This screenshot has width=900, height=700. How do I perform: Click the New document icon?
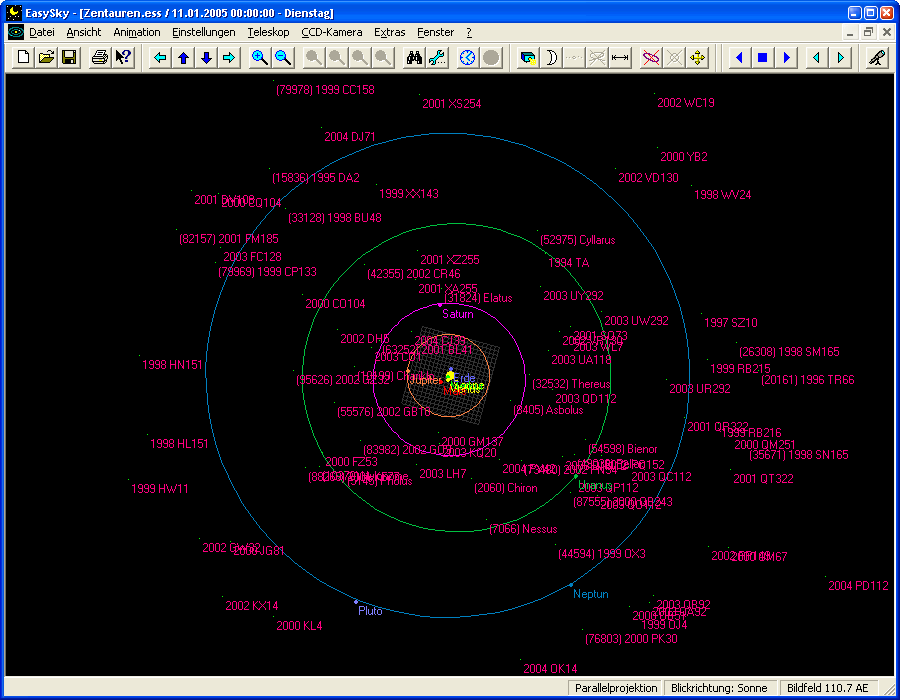pos(24,58)
